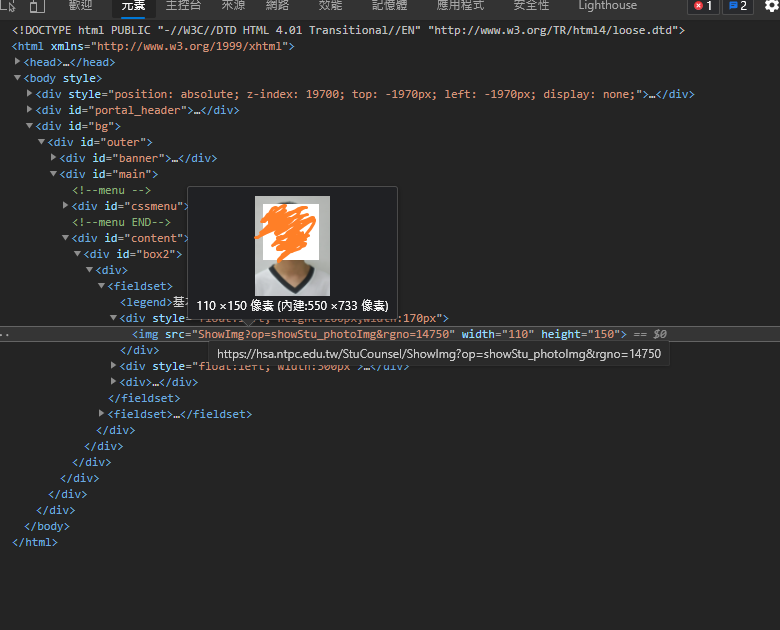Select the img element row

tap(390, 334)
